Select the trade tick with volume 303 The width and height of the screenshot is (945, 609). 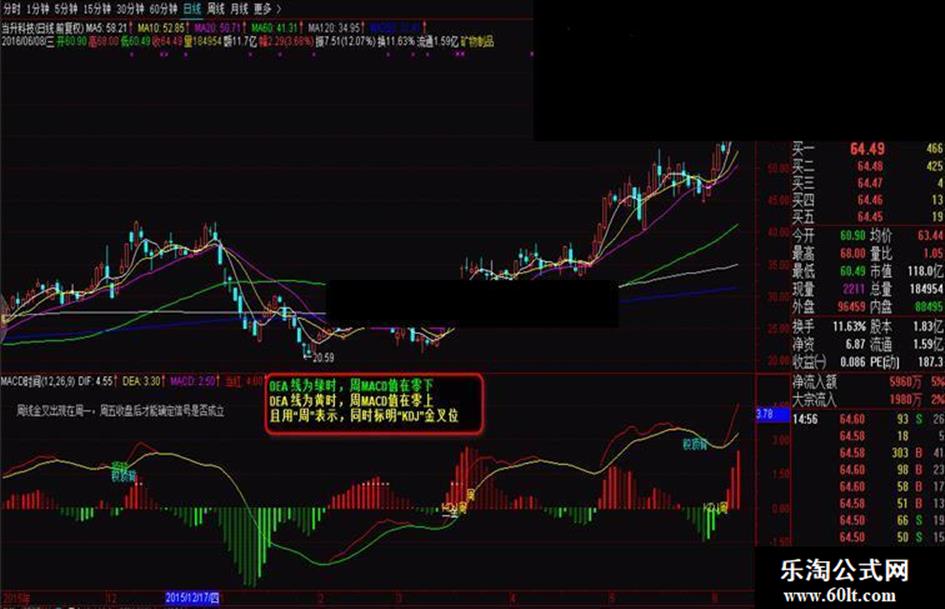coord(868,452)
